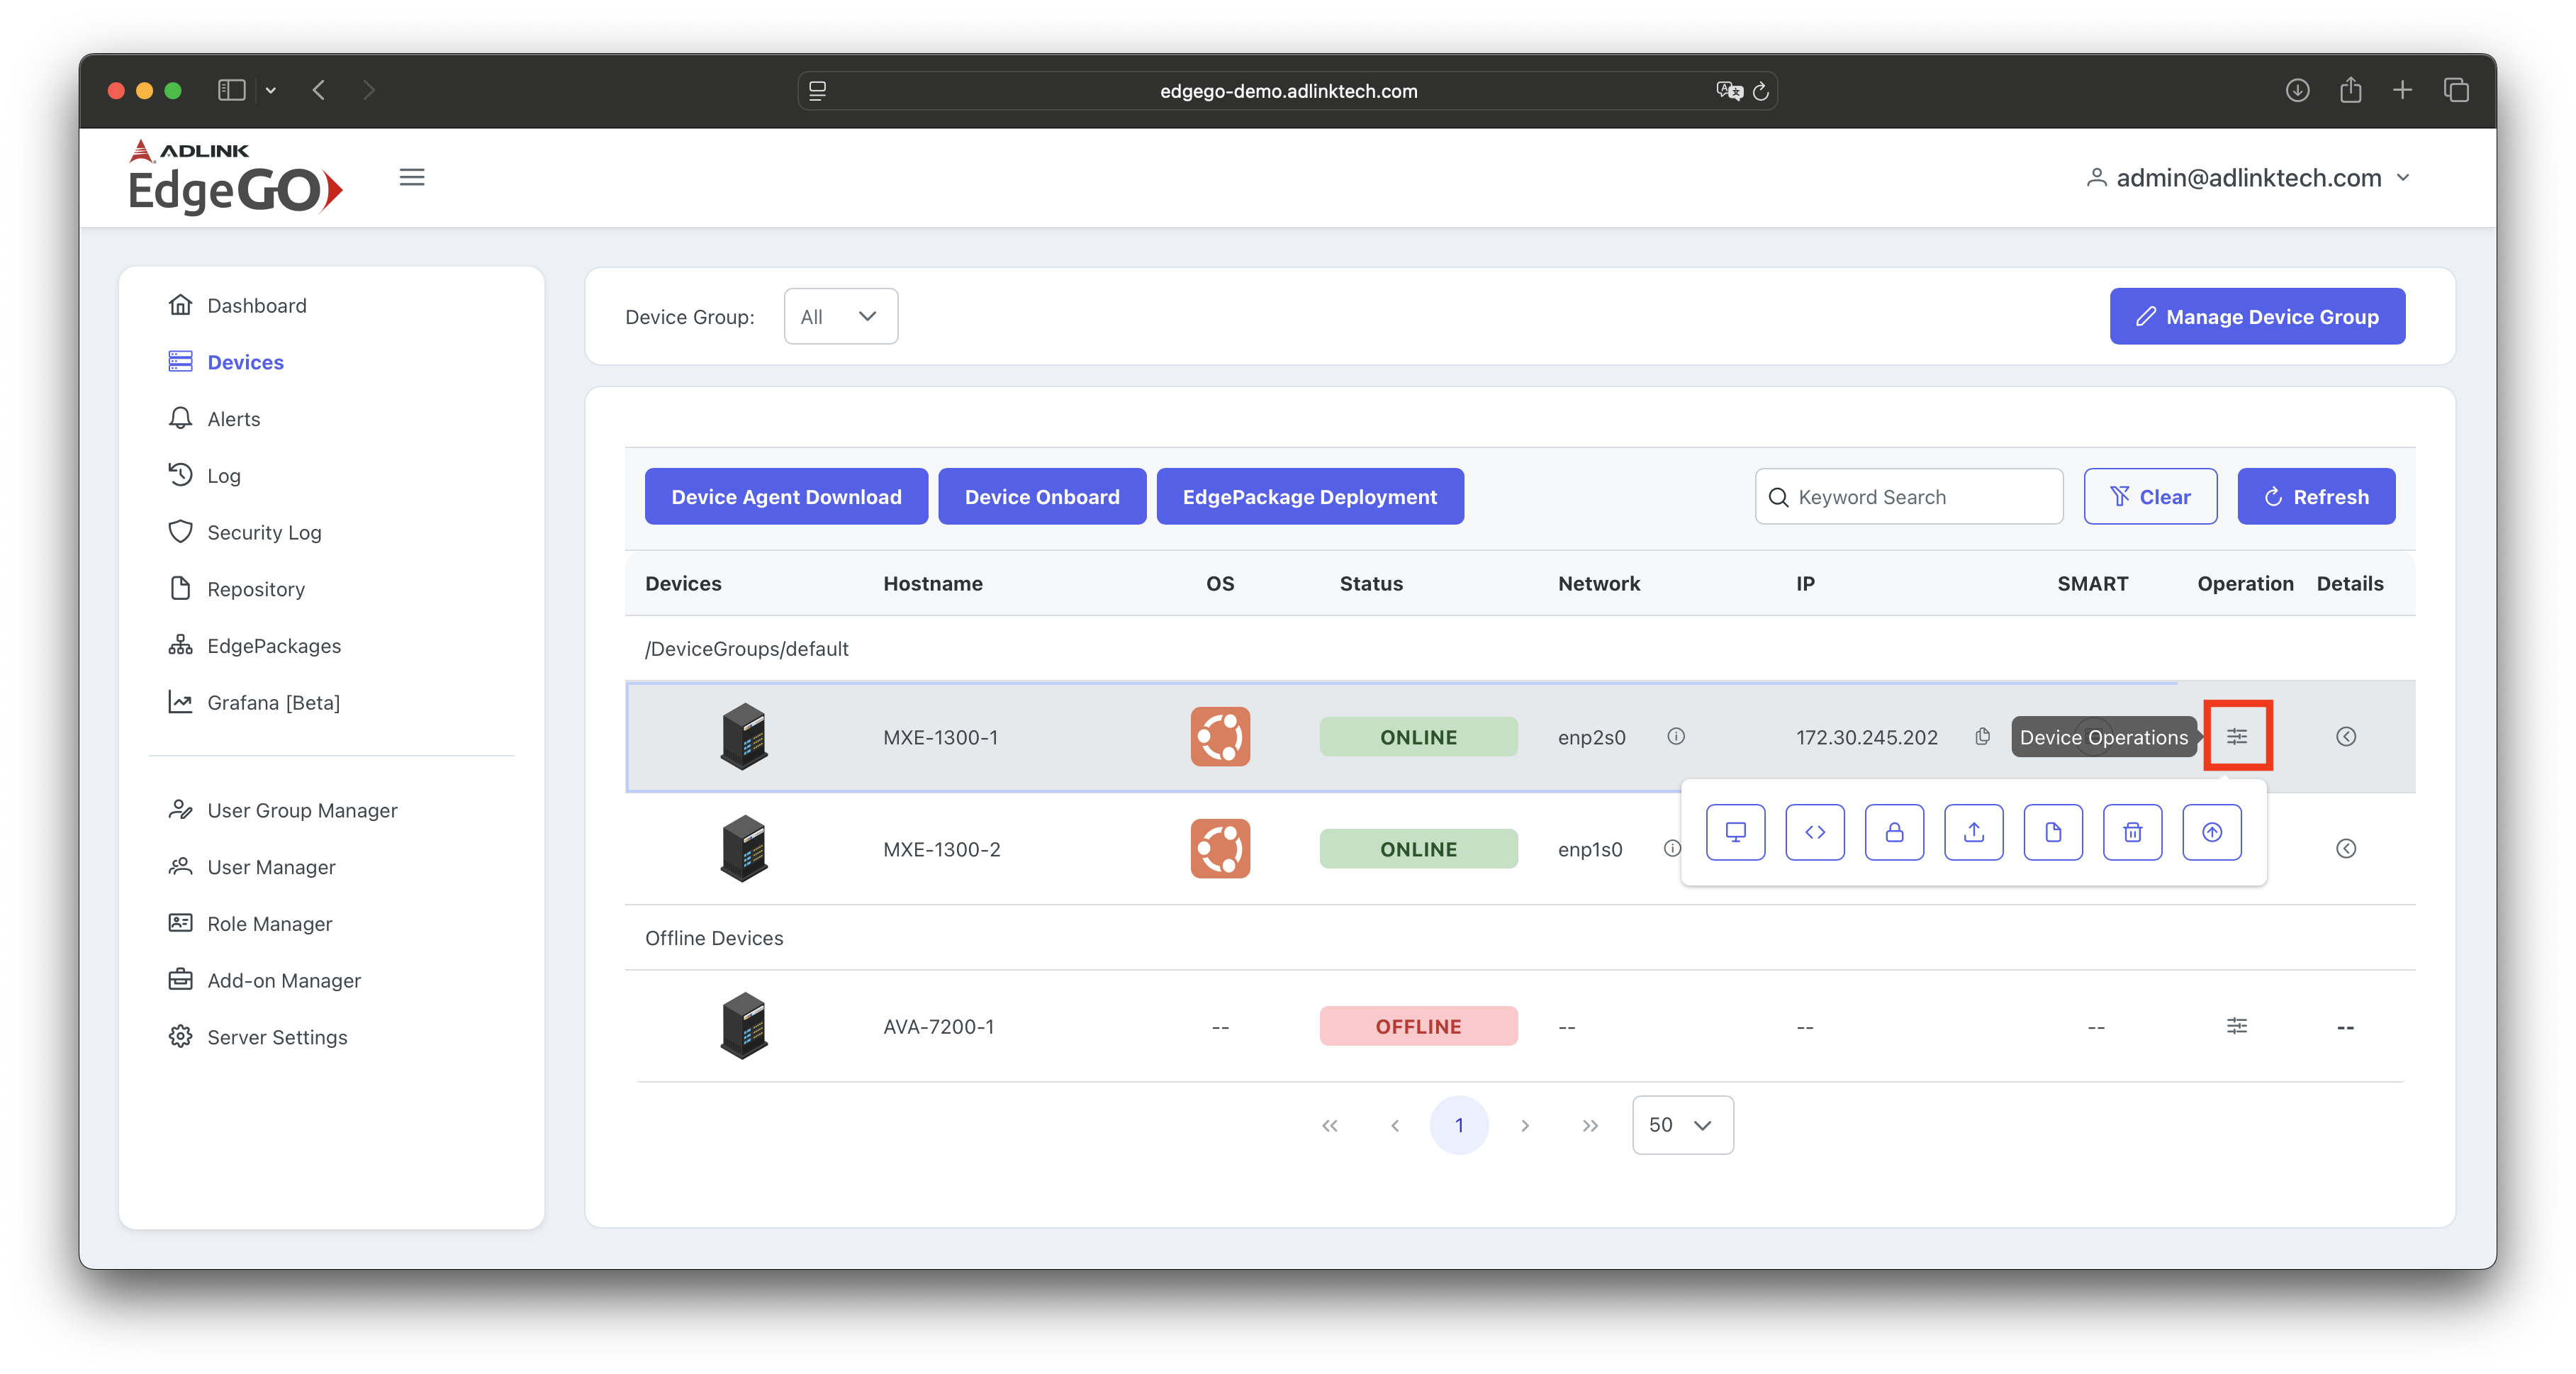Open page size dropdown showing 50
Image resolution: width=2576 pixels, height=1374 pixels.
[1682, 1125]
